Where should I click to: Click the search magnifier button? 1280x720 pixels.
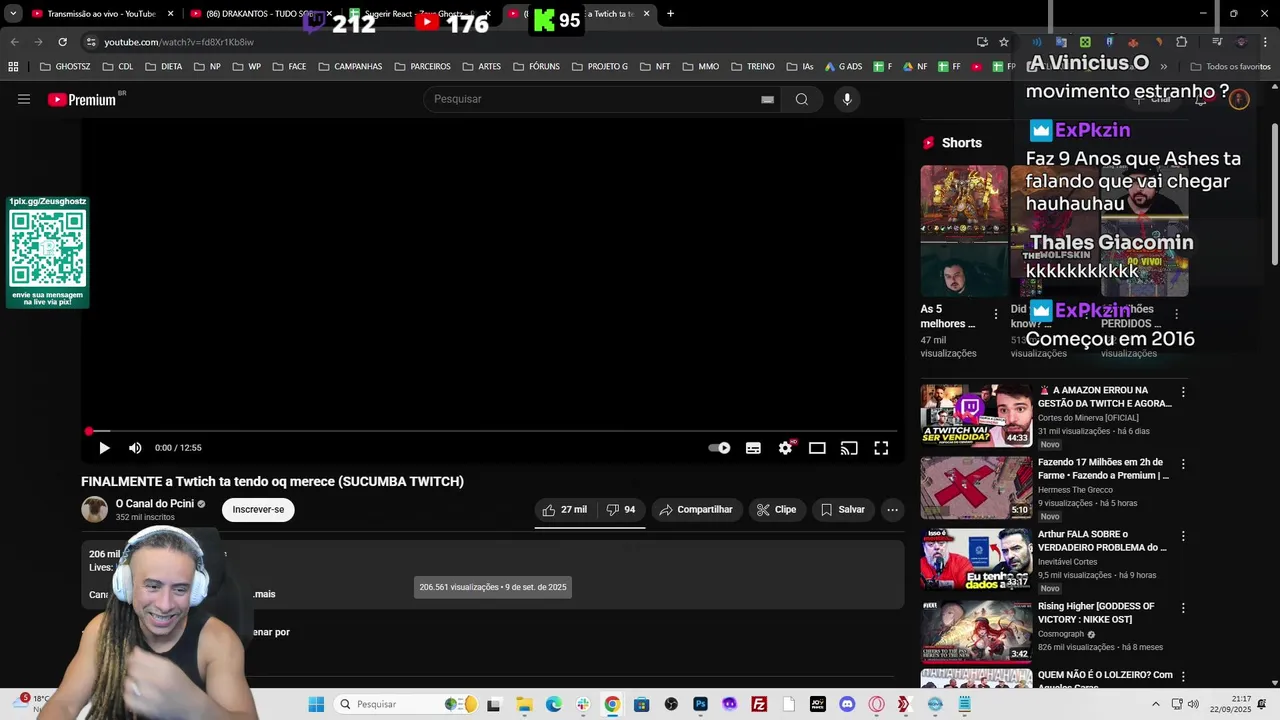tap(802, 99)
